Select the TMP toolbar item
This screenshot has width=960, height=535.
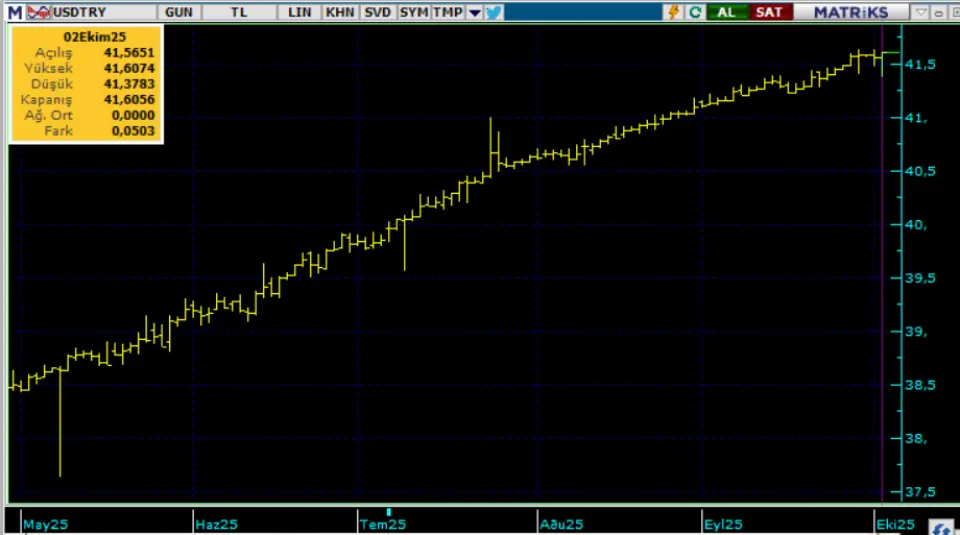[447, 12]
